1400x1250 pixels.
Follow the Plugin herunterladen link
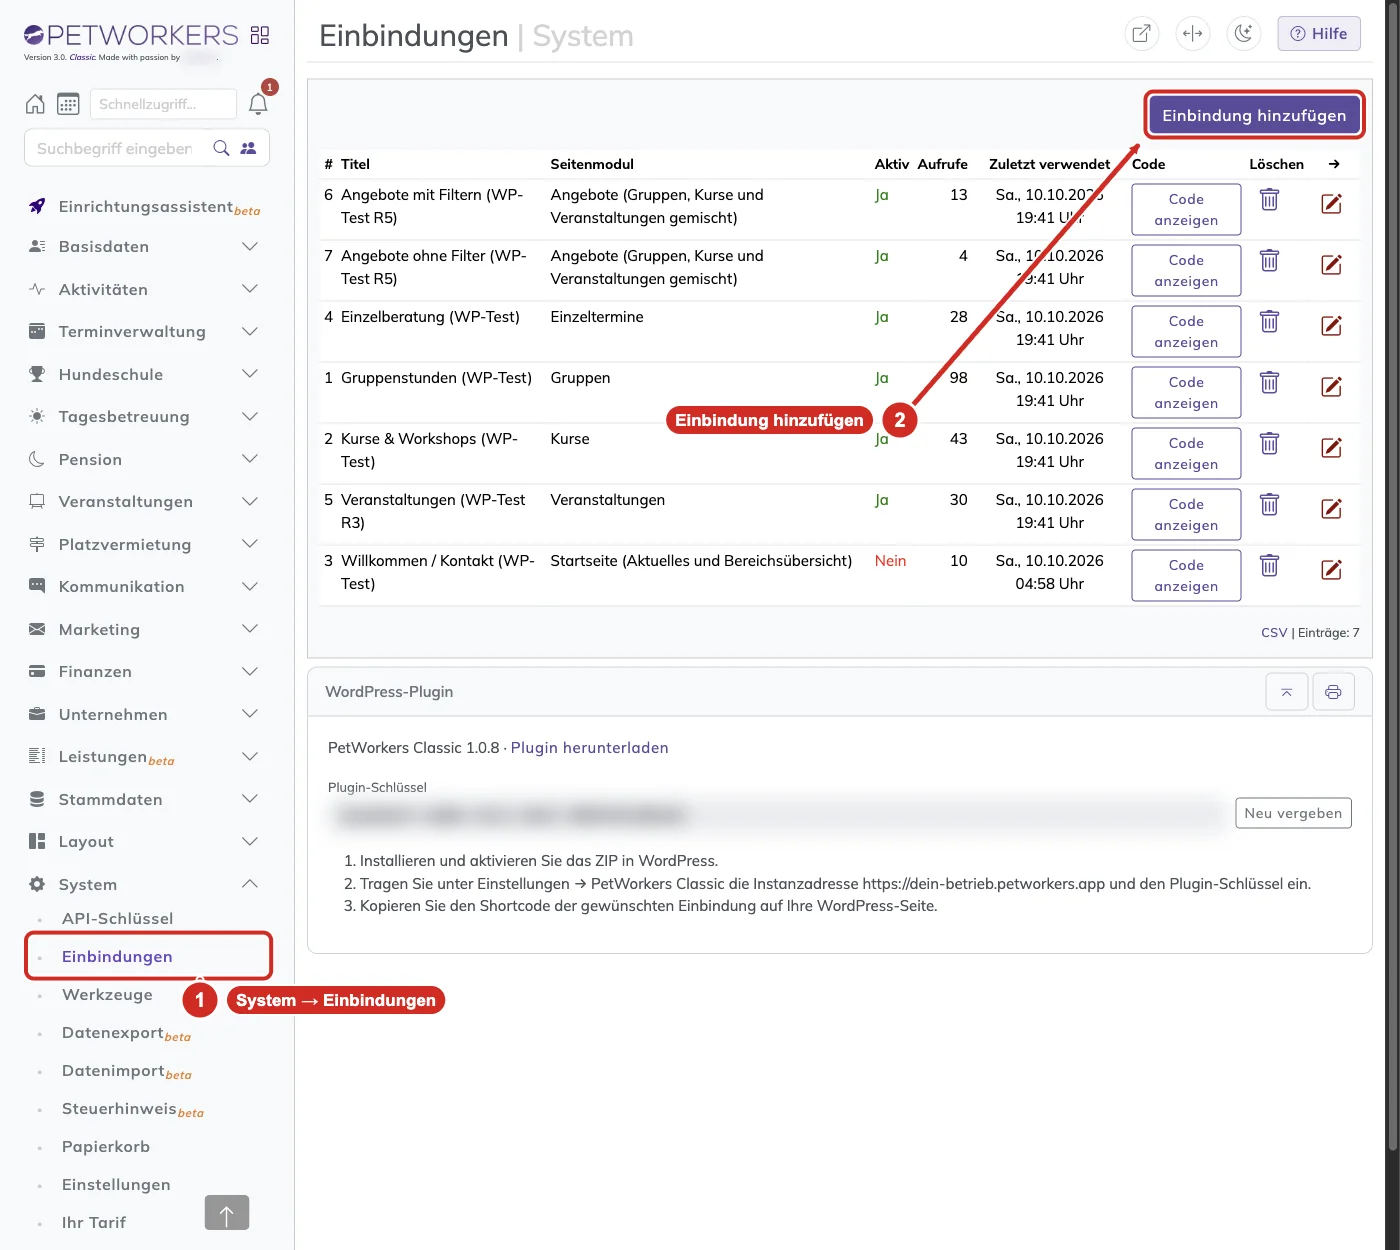[x=589, y=748]
